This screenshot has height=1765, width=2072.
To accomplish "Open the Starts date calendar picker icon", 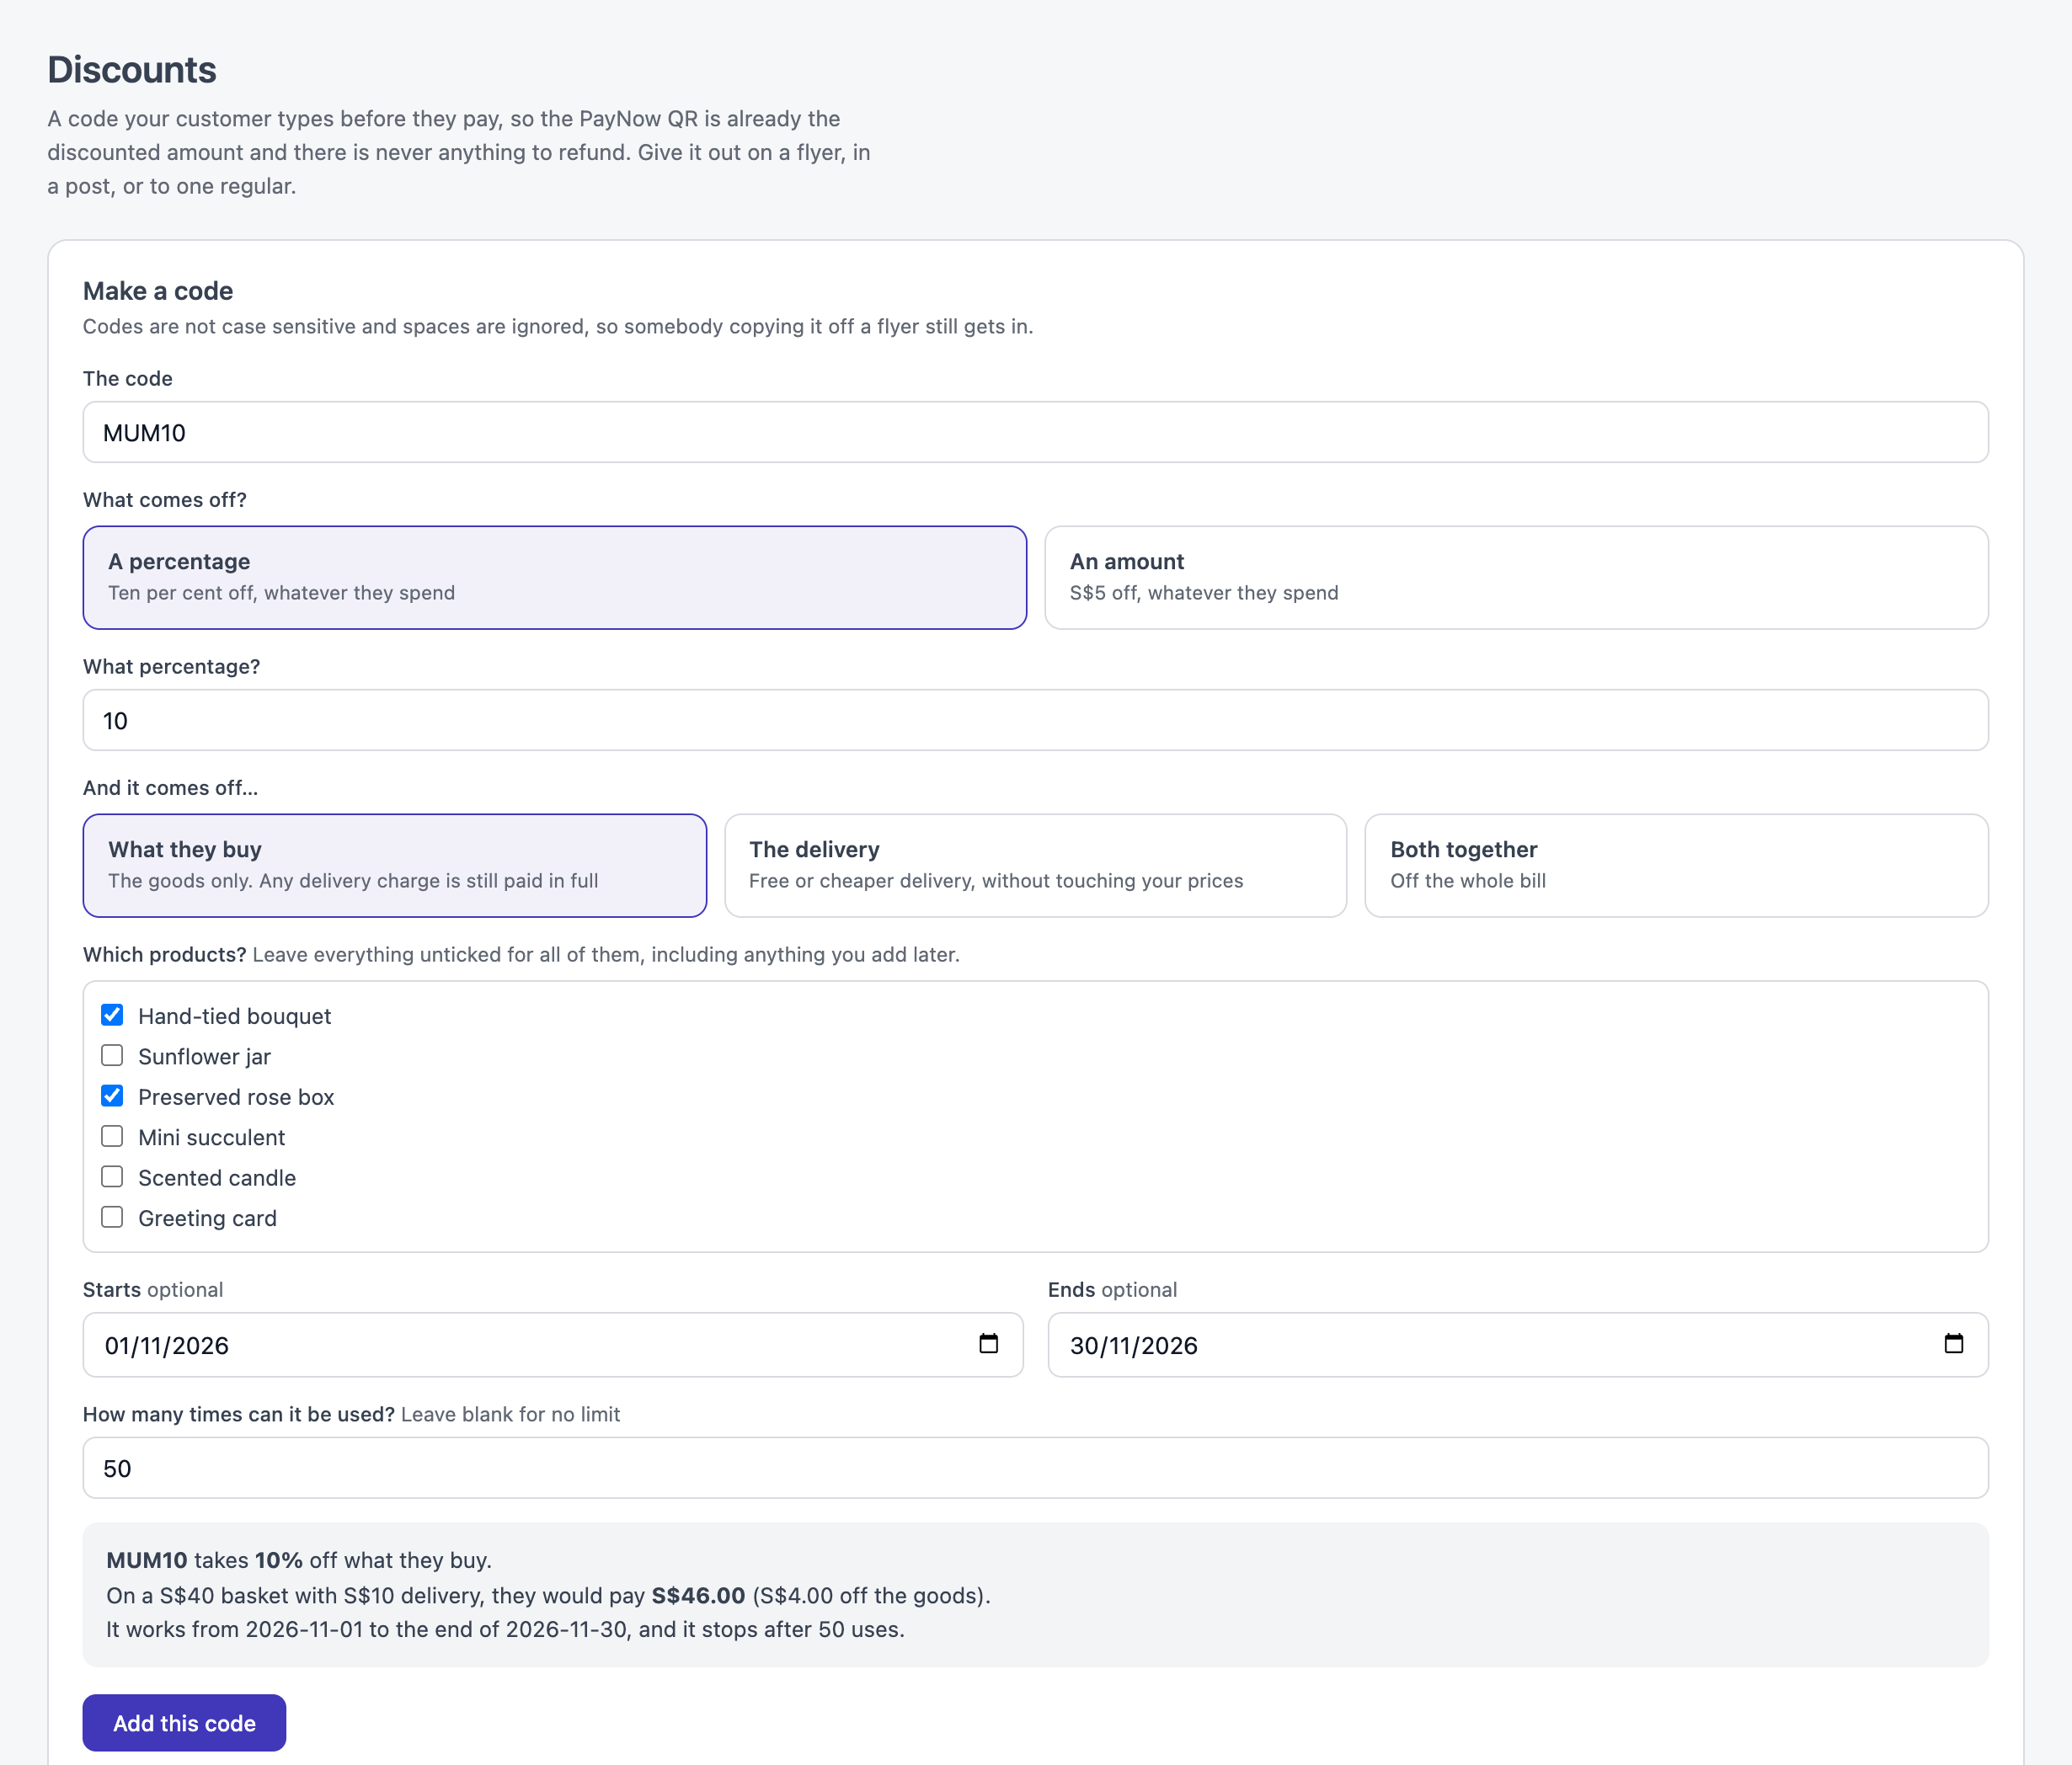I will (988, 1343).
